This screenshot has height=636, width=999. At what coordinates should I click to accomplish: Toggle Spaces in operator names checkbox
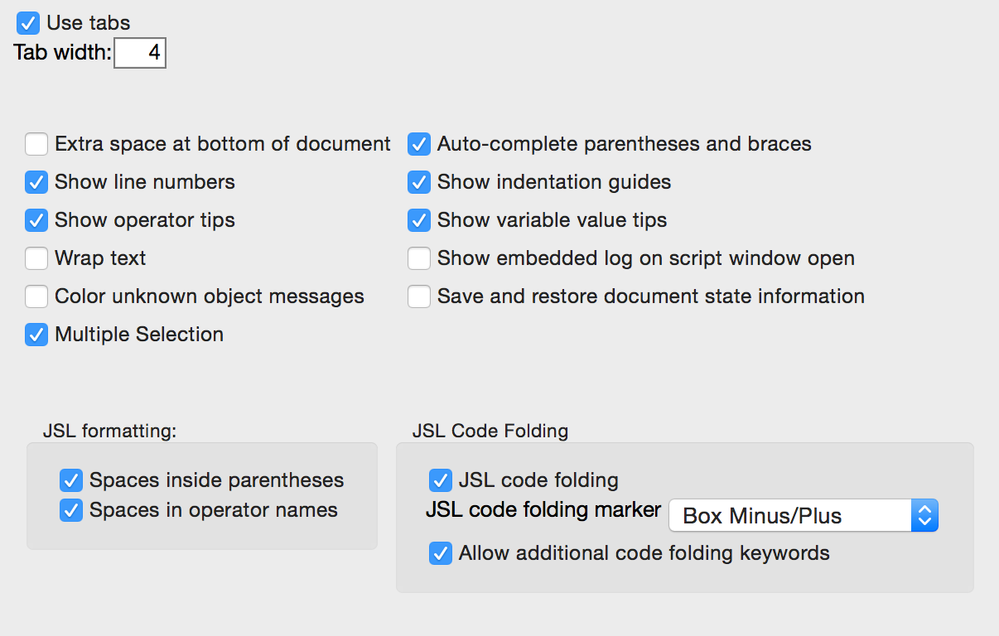[71, 510]
